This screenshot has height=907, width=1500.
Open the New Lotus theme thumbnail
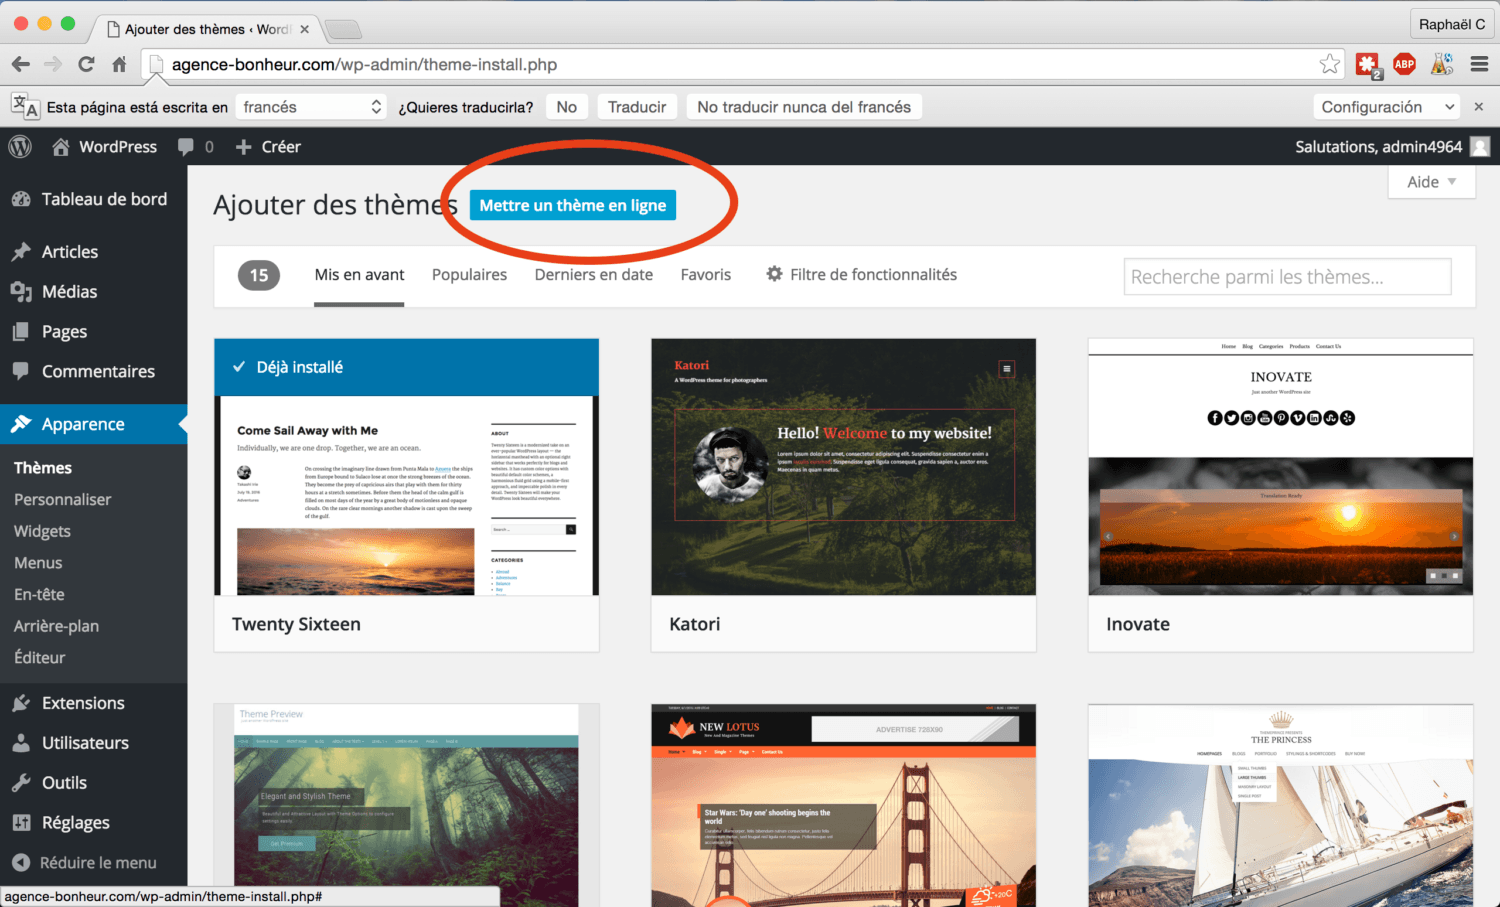(843, 805)
